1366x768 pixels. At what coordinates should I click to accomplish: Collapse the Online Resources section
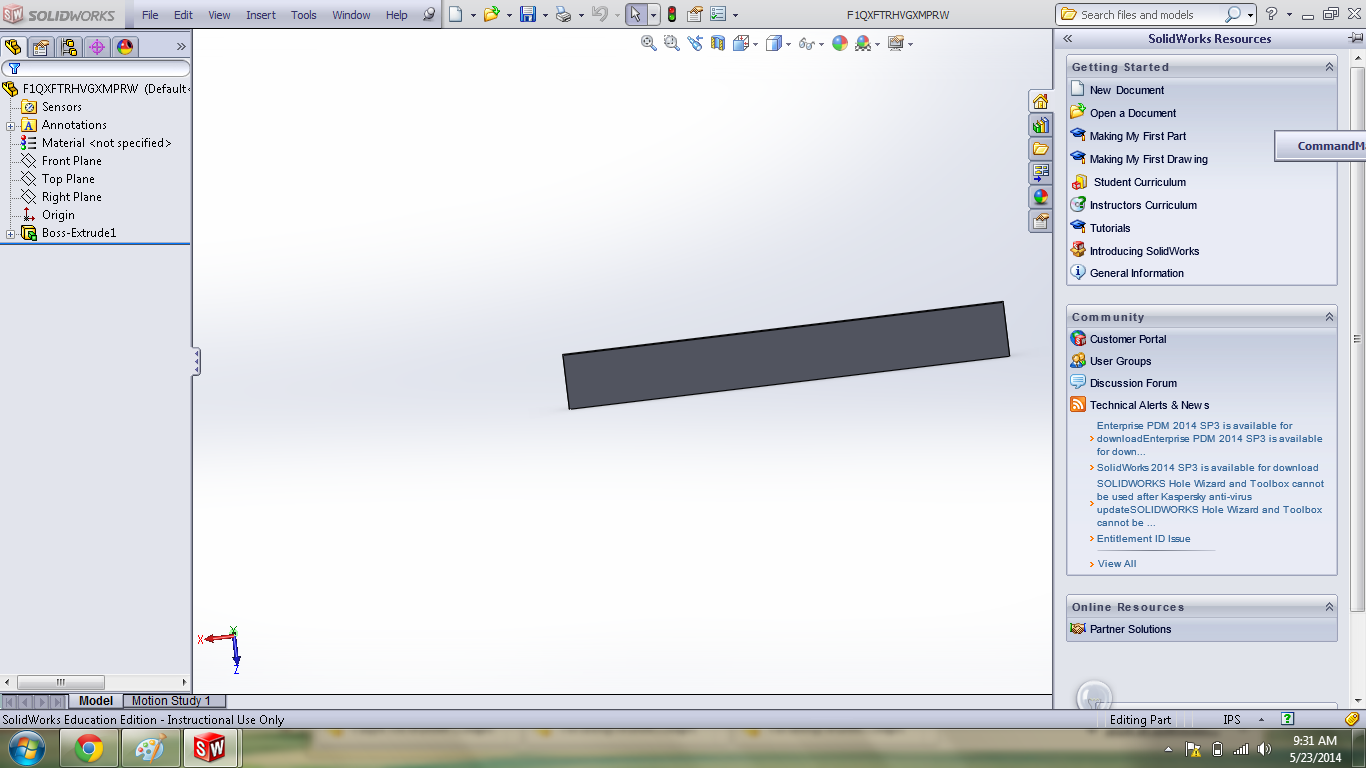click(x=1329, y=607)
